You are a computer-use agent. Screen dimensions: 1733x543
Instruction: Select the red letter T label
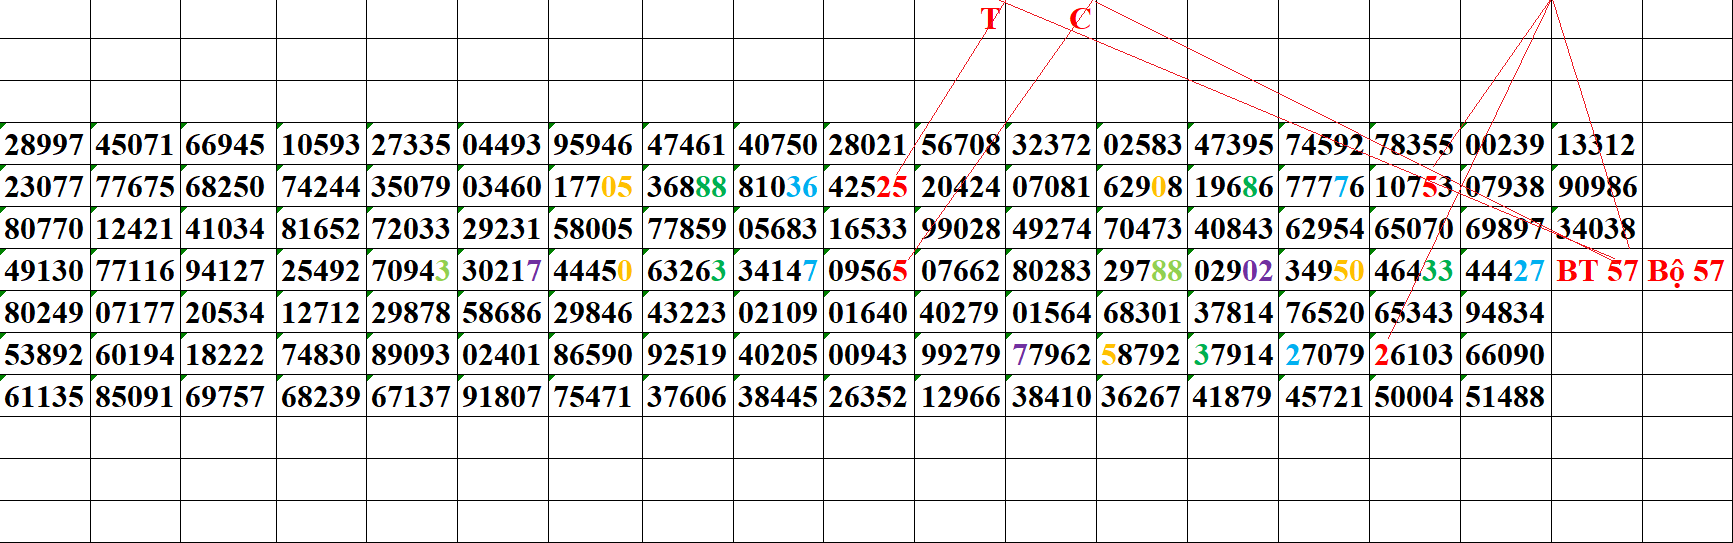[990, 19]
